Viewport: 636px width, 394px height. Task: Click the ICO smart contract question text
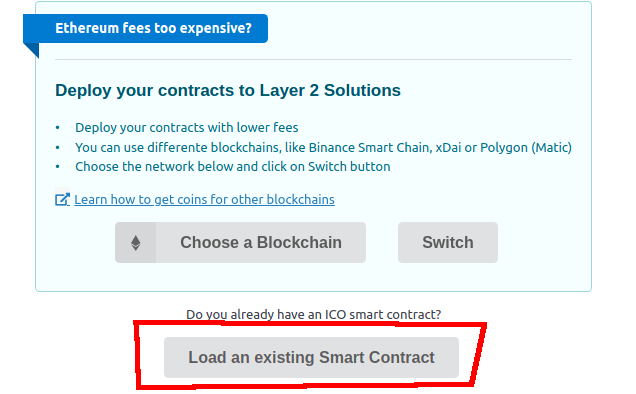pyautogui.click(x=313, y=314)
